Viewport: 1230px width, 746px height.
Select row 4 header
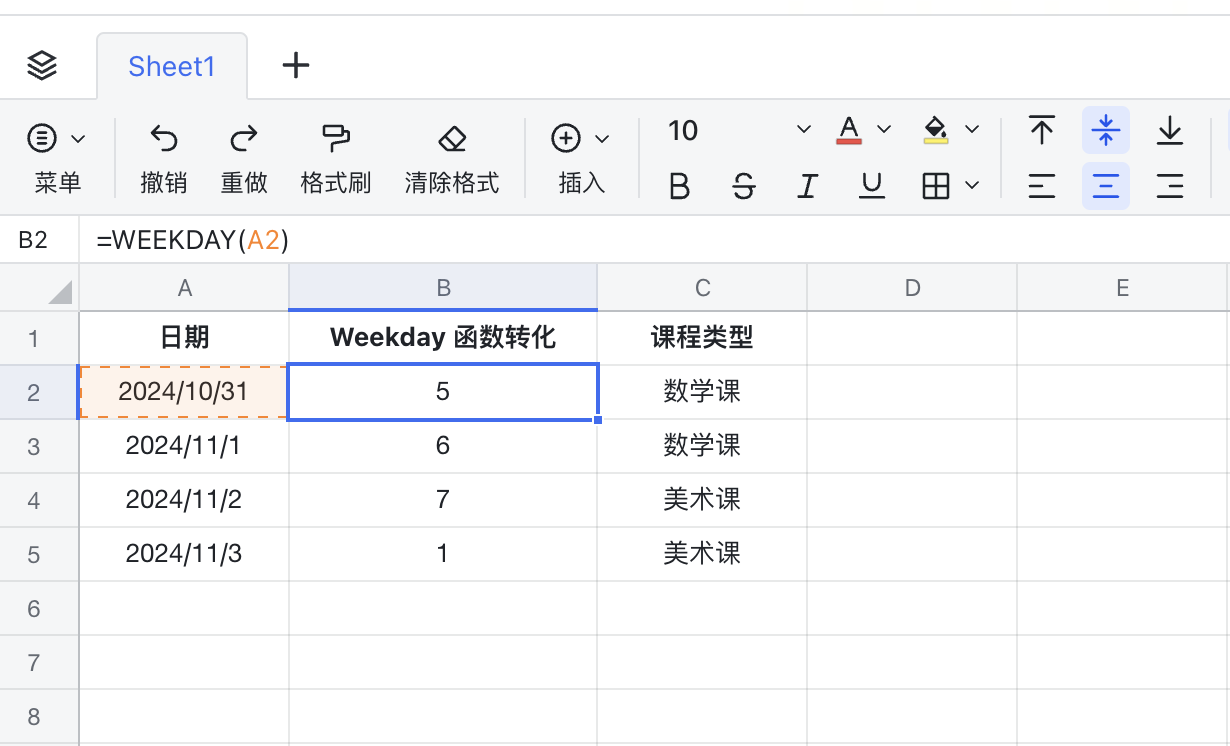[x=39, y=500]
